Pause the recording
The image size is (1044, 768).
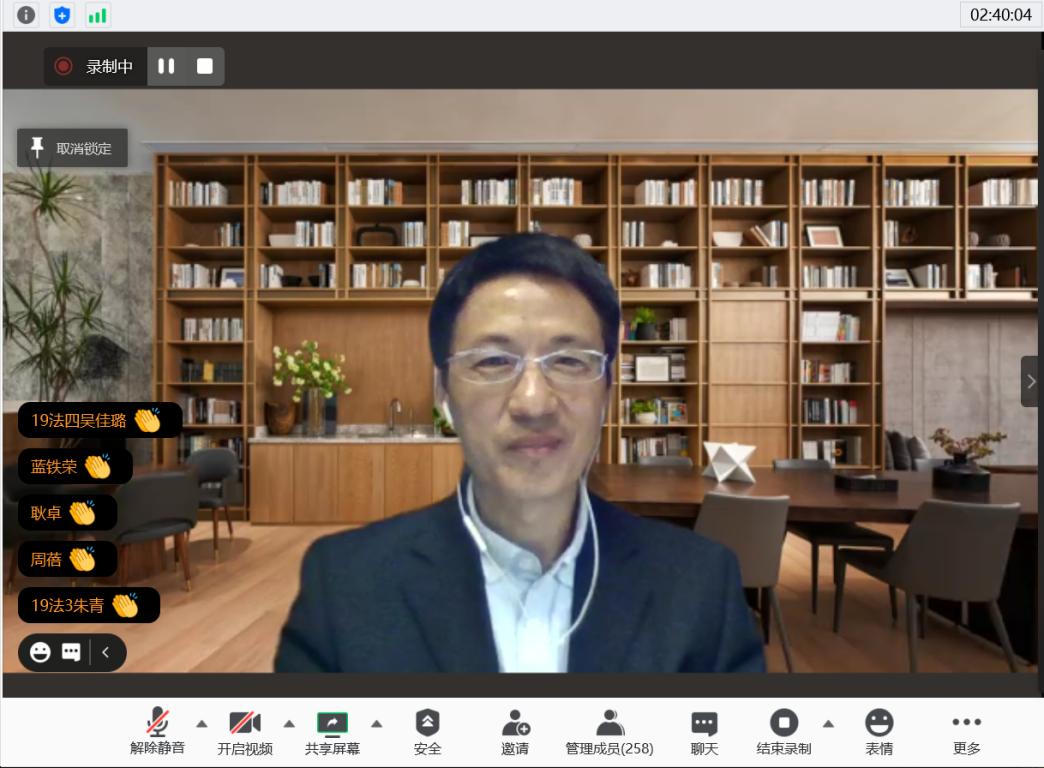(166, 66)
